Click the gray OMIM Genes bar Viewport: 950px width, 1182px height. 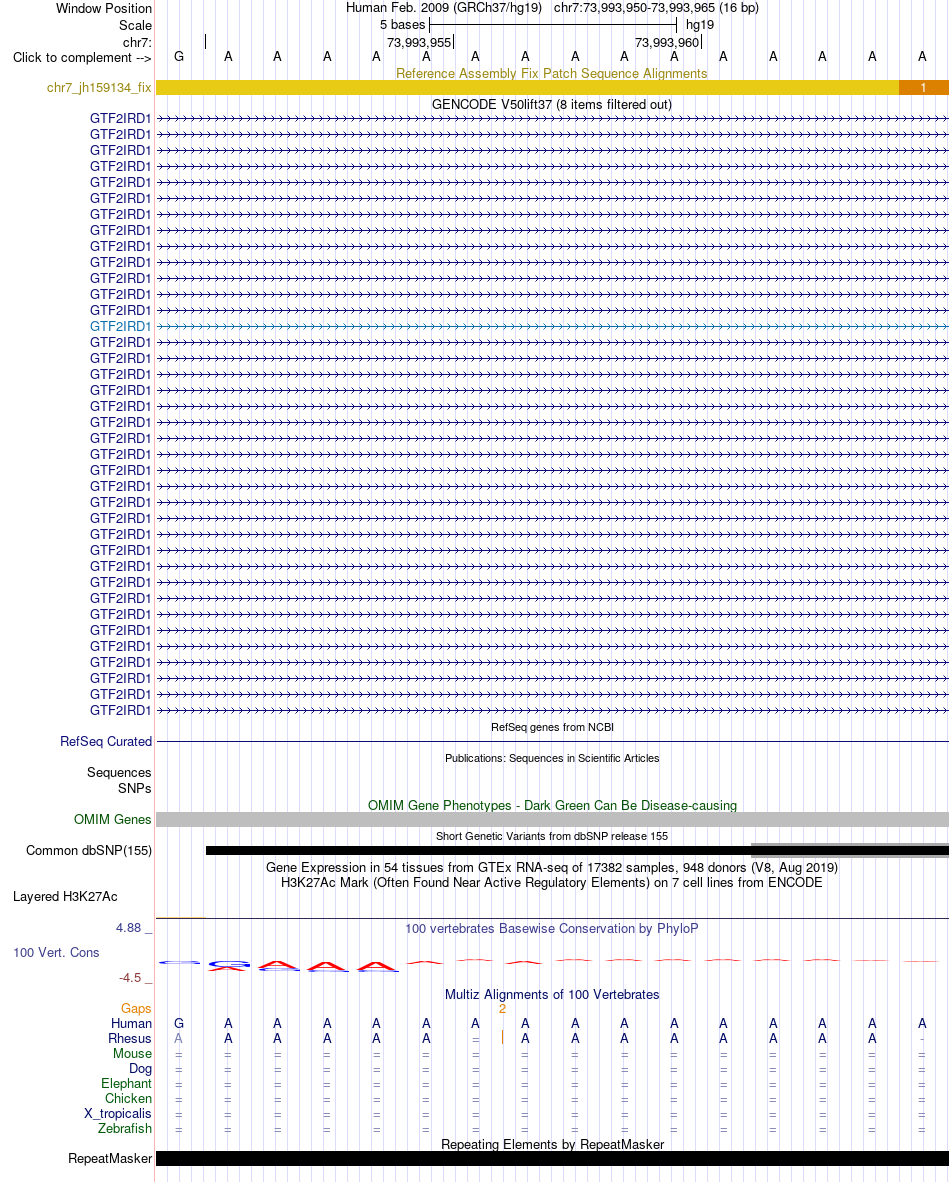tap(552, 819)
